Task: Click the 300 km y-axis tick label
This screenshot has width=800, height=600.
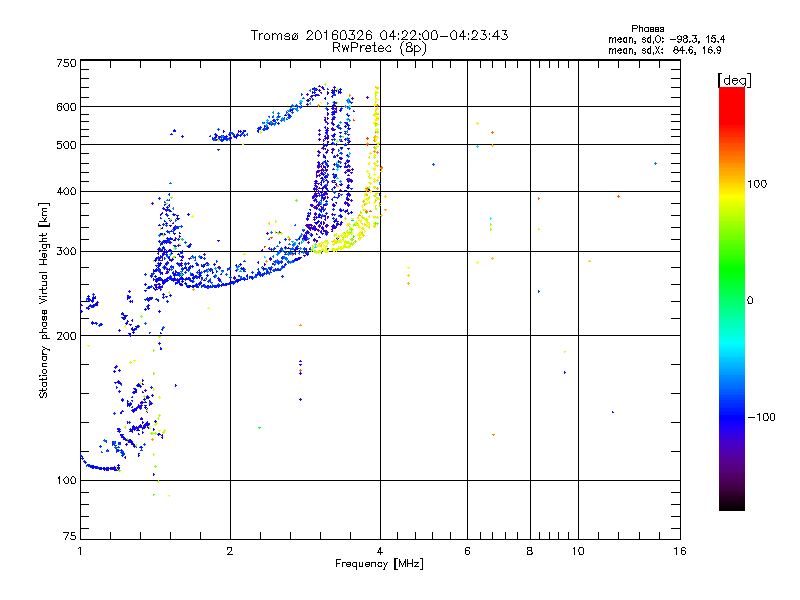Action: 66,251
